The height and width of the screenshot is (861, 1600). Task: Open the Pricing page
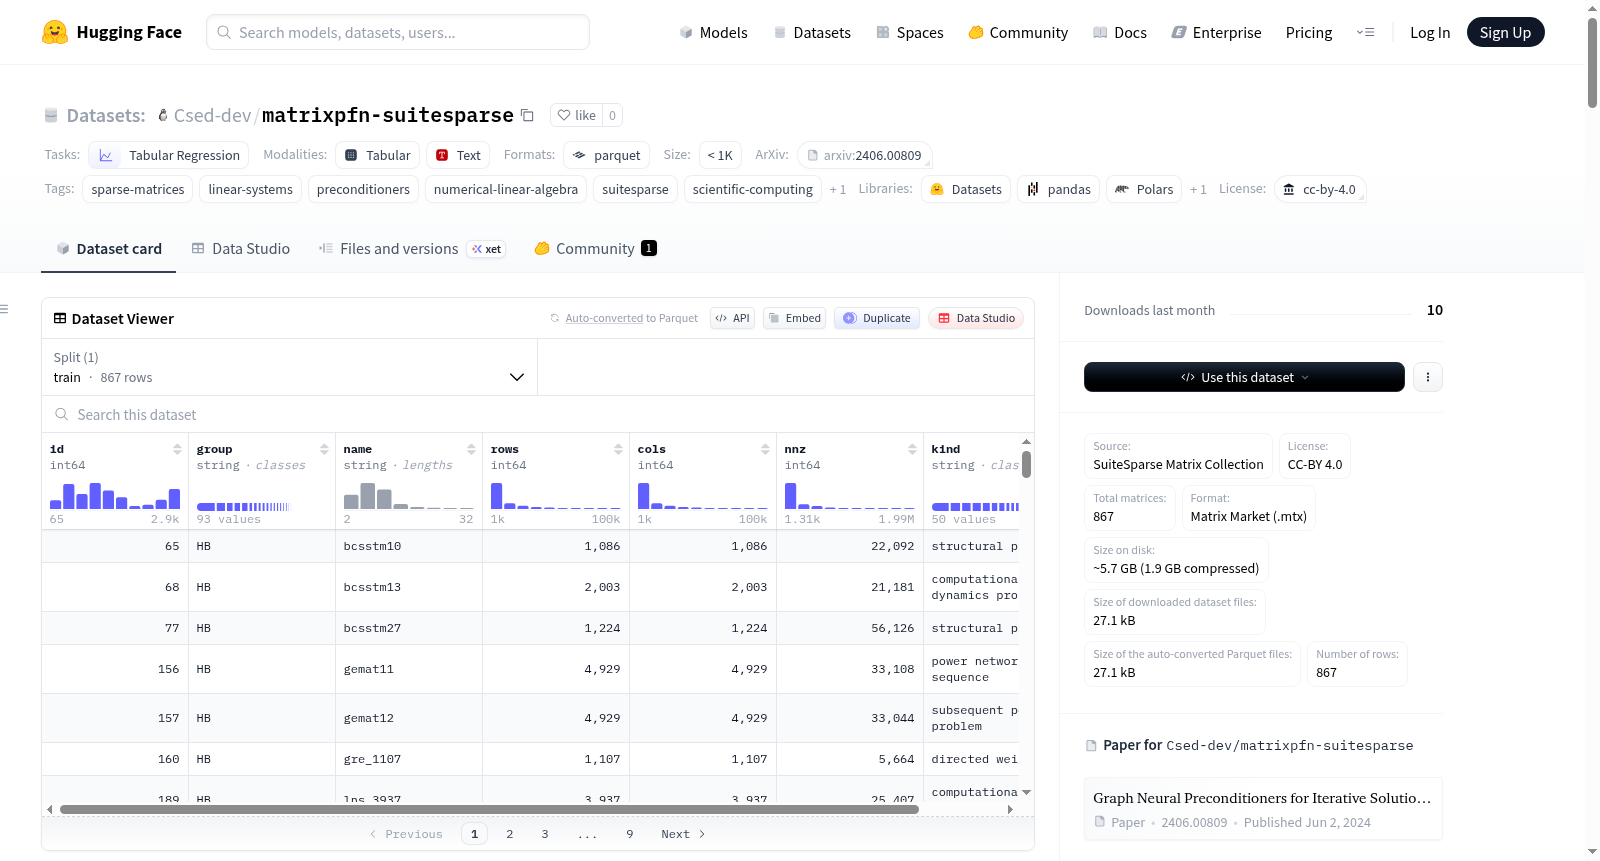pyautogui.click(x=1309, y=32)
